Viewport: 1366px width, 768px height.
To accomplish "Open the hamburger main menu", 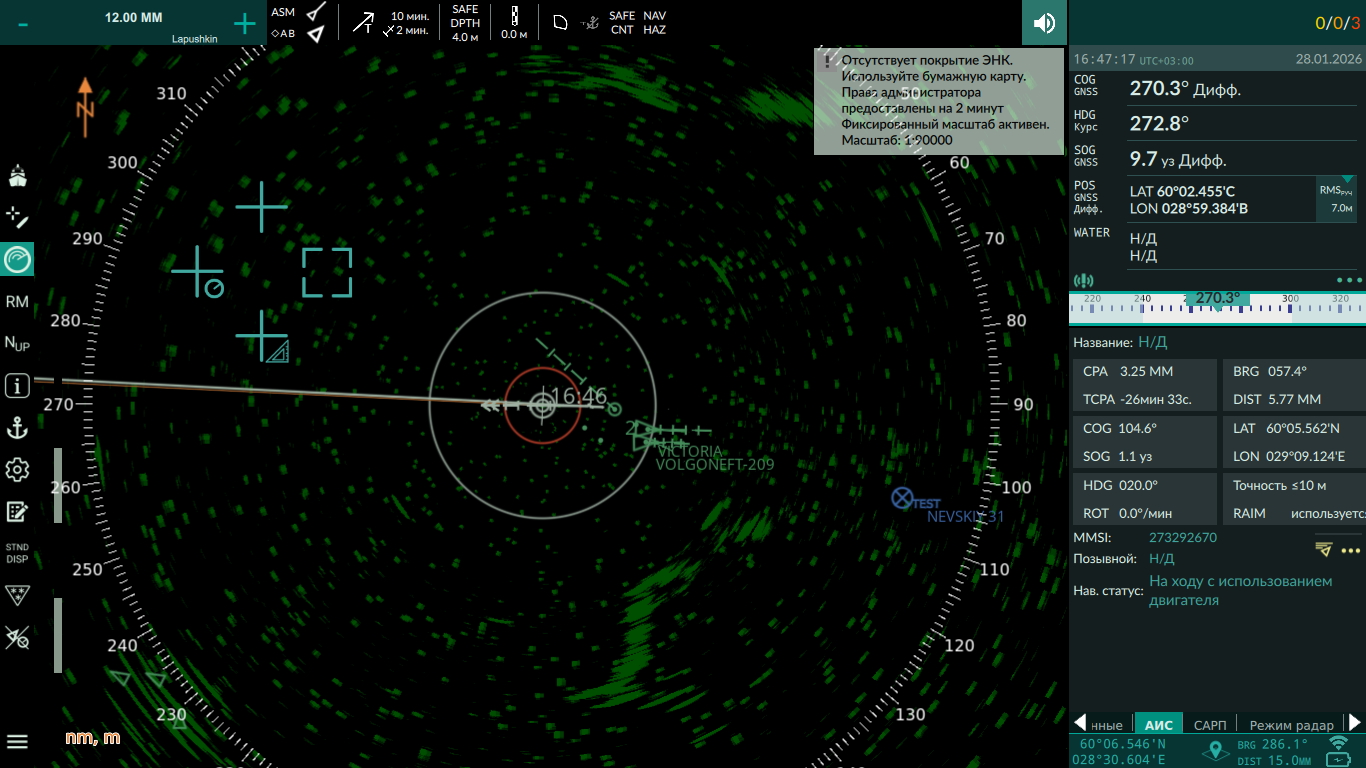I will [17, 741].
